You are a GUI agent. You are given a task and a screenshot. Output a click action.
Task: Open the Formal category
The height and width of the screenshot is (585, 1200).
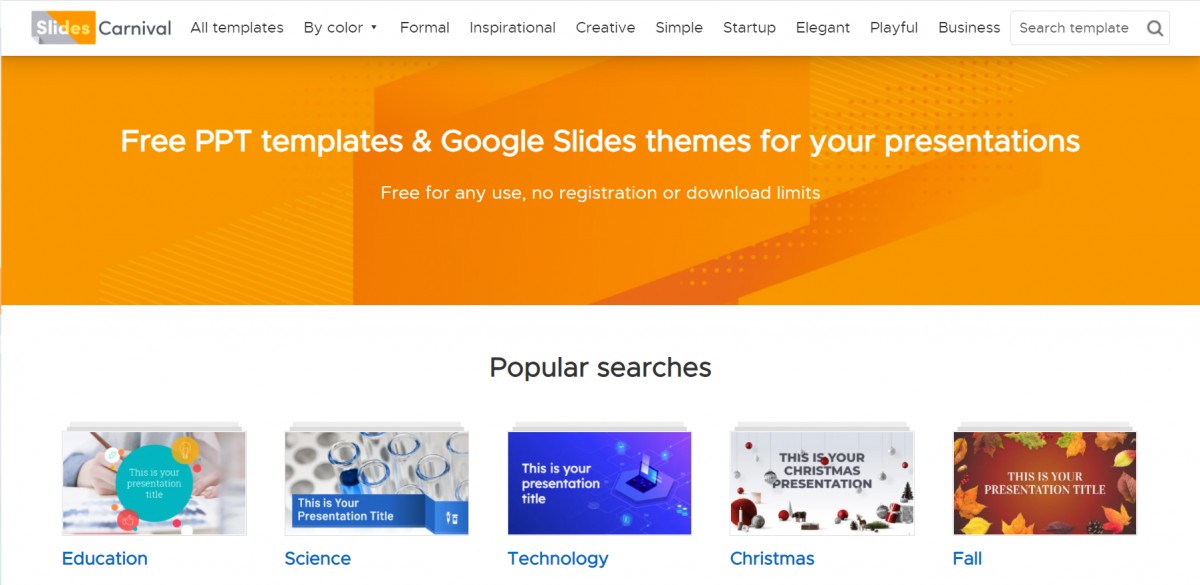[x=425, y=27]
